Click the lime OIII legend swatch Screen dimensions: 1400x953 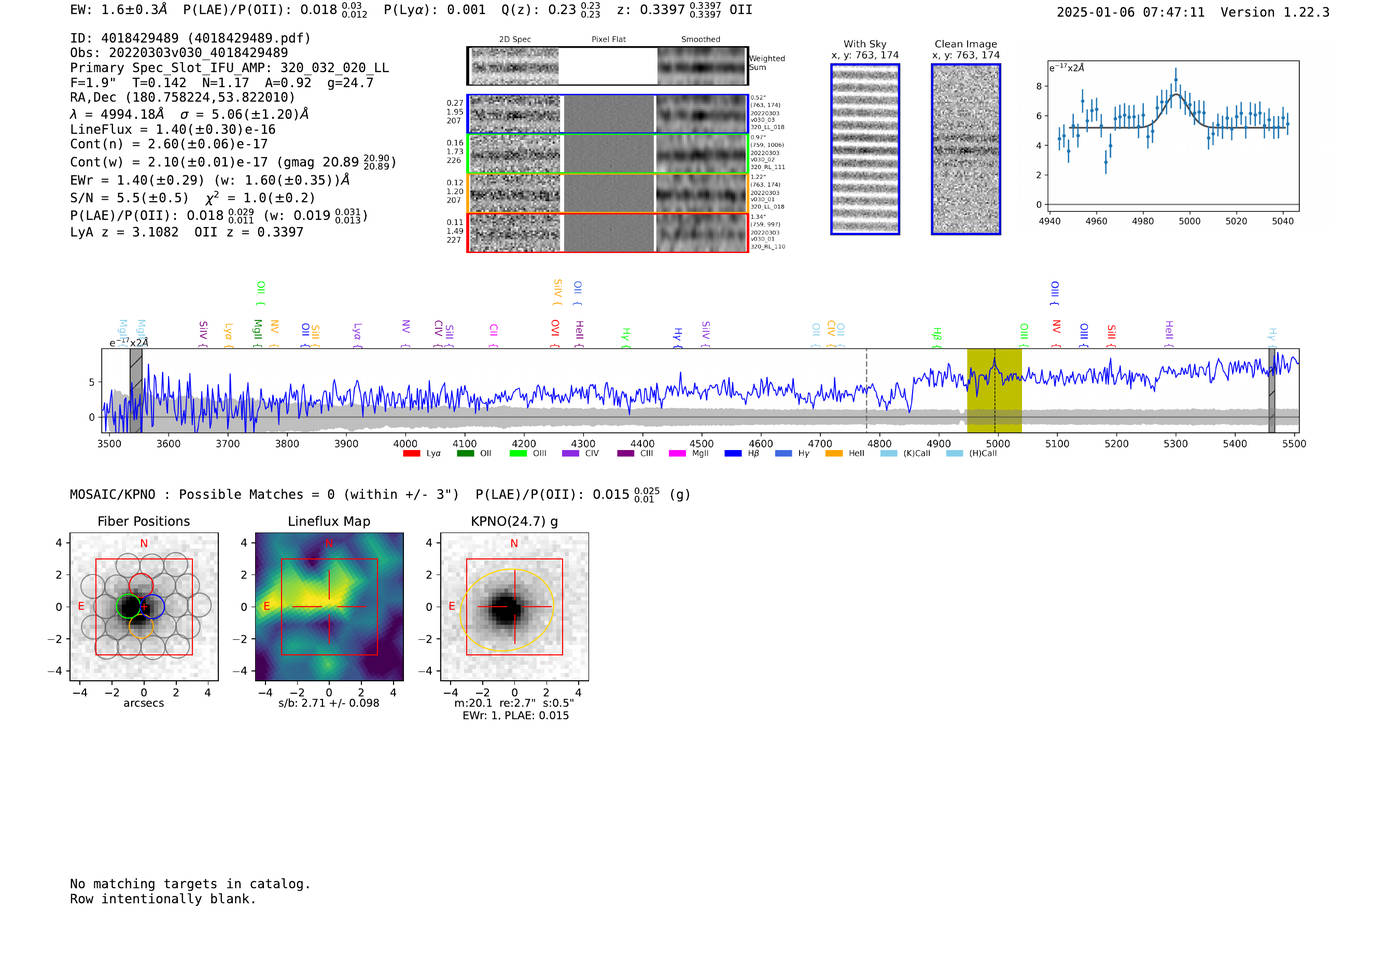pyautogui.click(x=517, y=453)
